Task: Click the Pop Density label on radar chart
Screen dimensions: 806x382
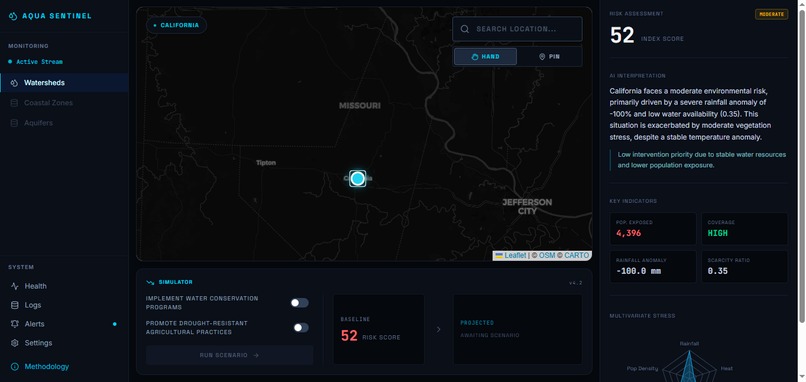Action: pyautogui.click(x=642, y=369)
